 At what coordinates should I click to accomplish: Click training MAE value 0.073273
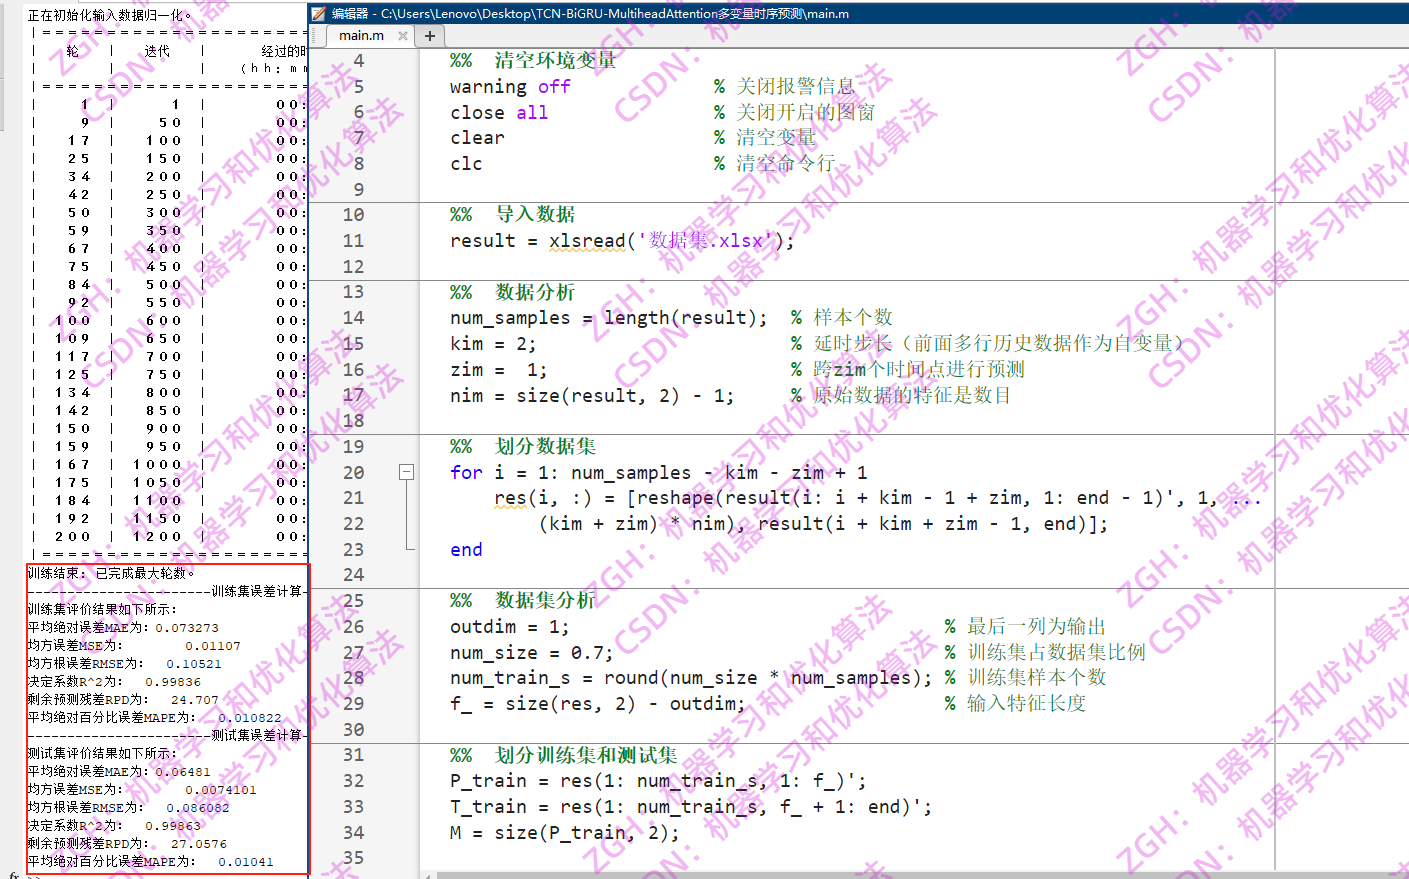click(x=187, y=628)
